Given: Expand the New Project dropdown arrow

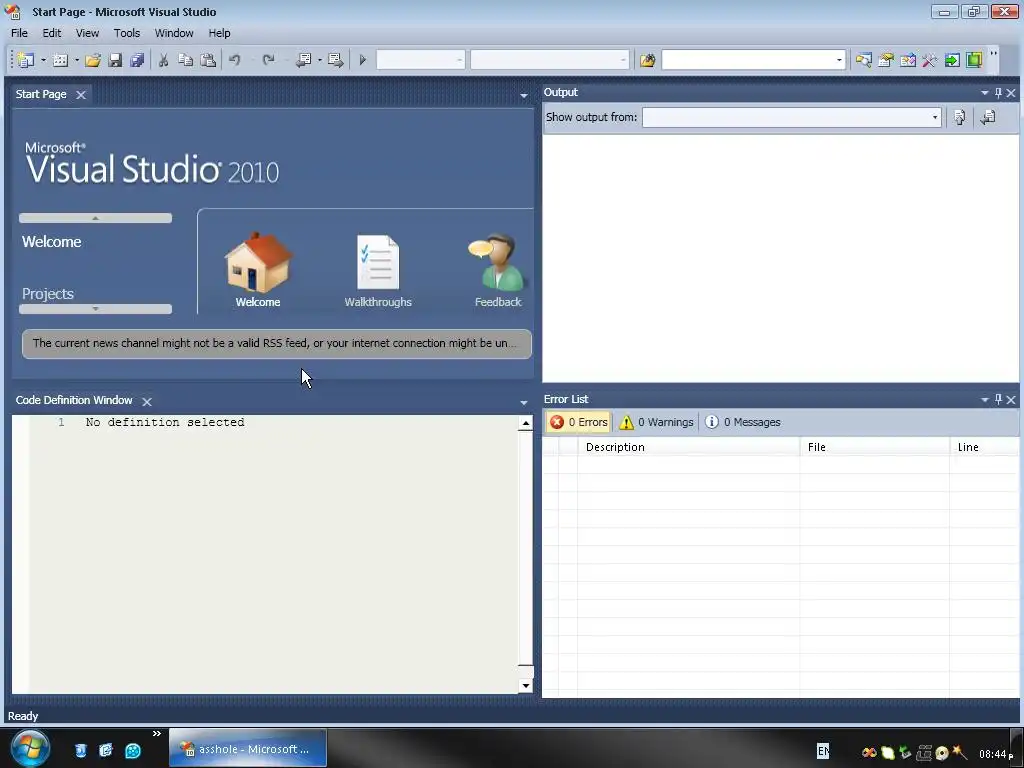Looking at the screenshot, I should pos(43,60).
